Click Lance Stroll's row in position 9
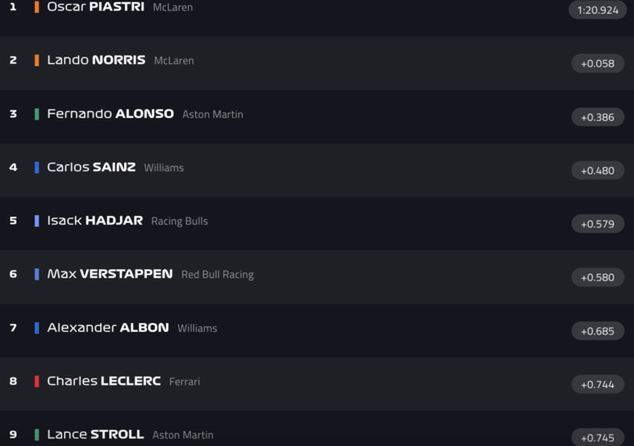 [x=95, y=435]
